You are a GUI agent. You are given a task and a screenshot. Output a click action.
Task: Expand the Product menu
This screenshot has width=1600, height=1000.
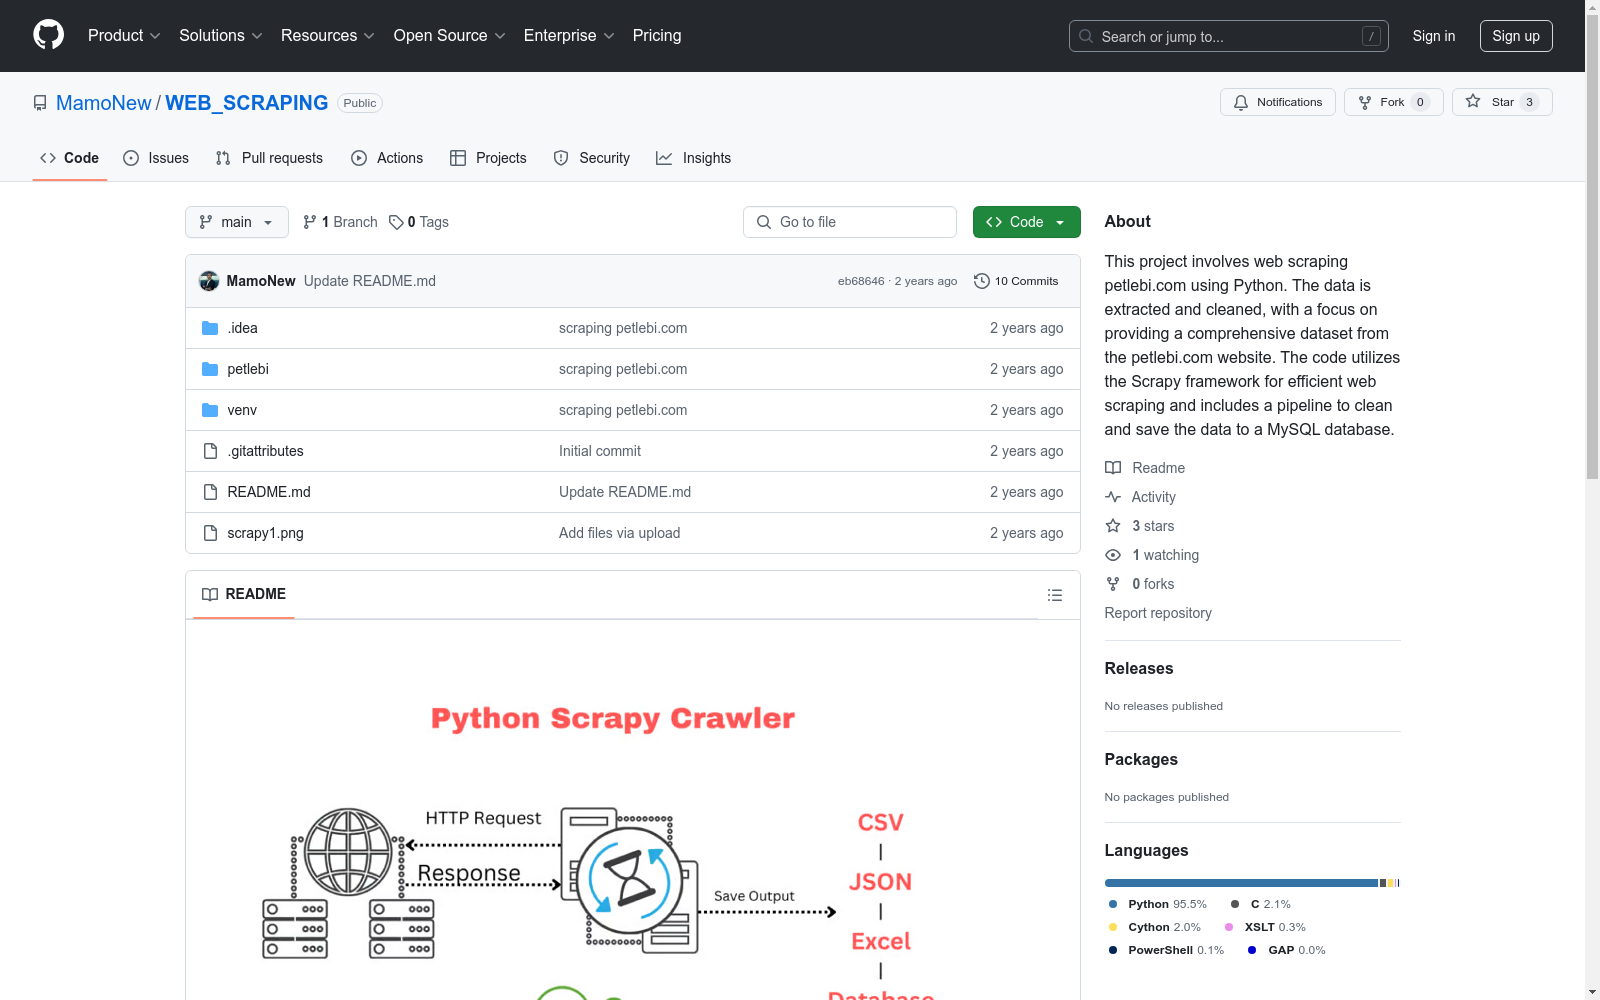(x=124, y=36)
